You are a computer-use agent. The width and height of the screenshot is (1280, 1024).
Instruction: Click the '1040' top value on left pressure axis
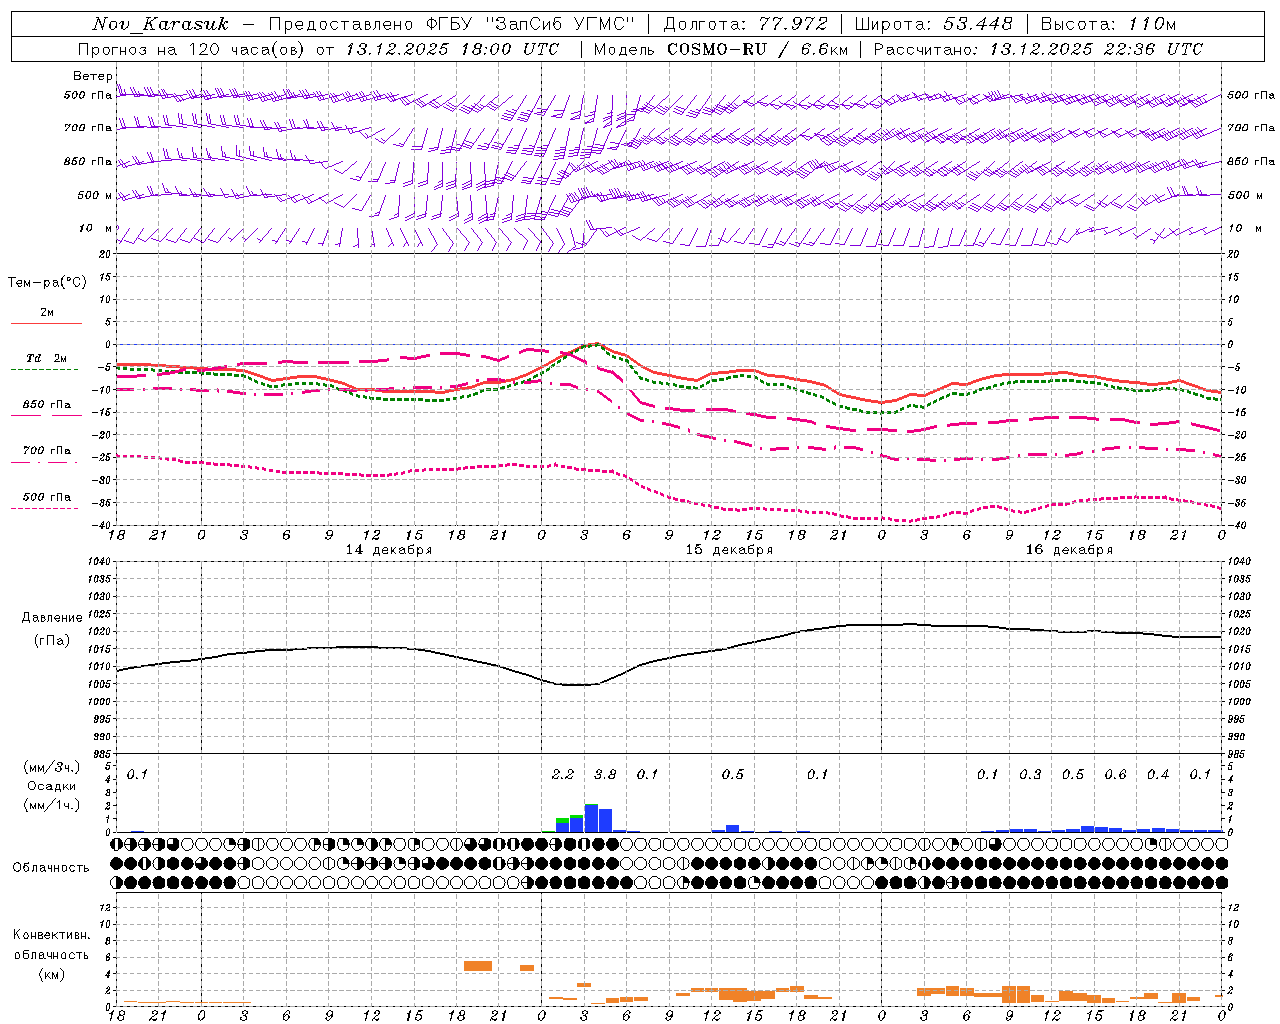(97, 562)
